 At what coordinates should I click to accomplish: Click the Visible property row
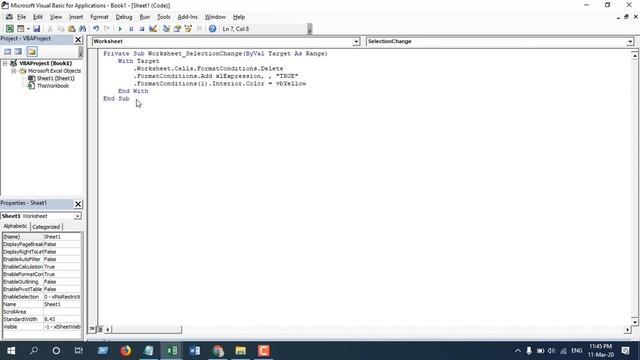coord(42,327)
